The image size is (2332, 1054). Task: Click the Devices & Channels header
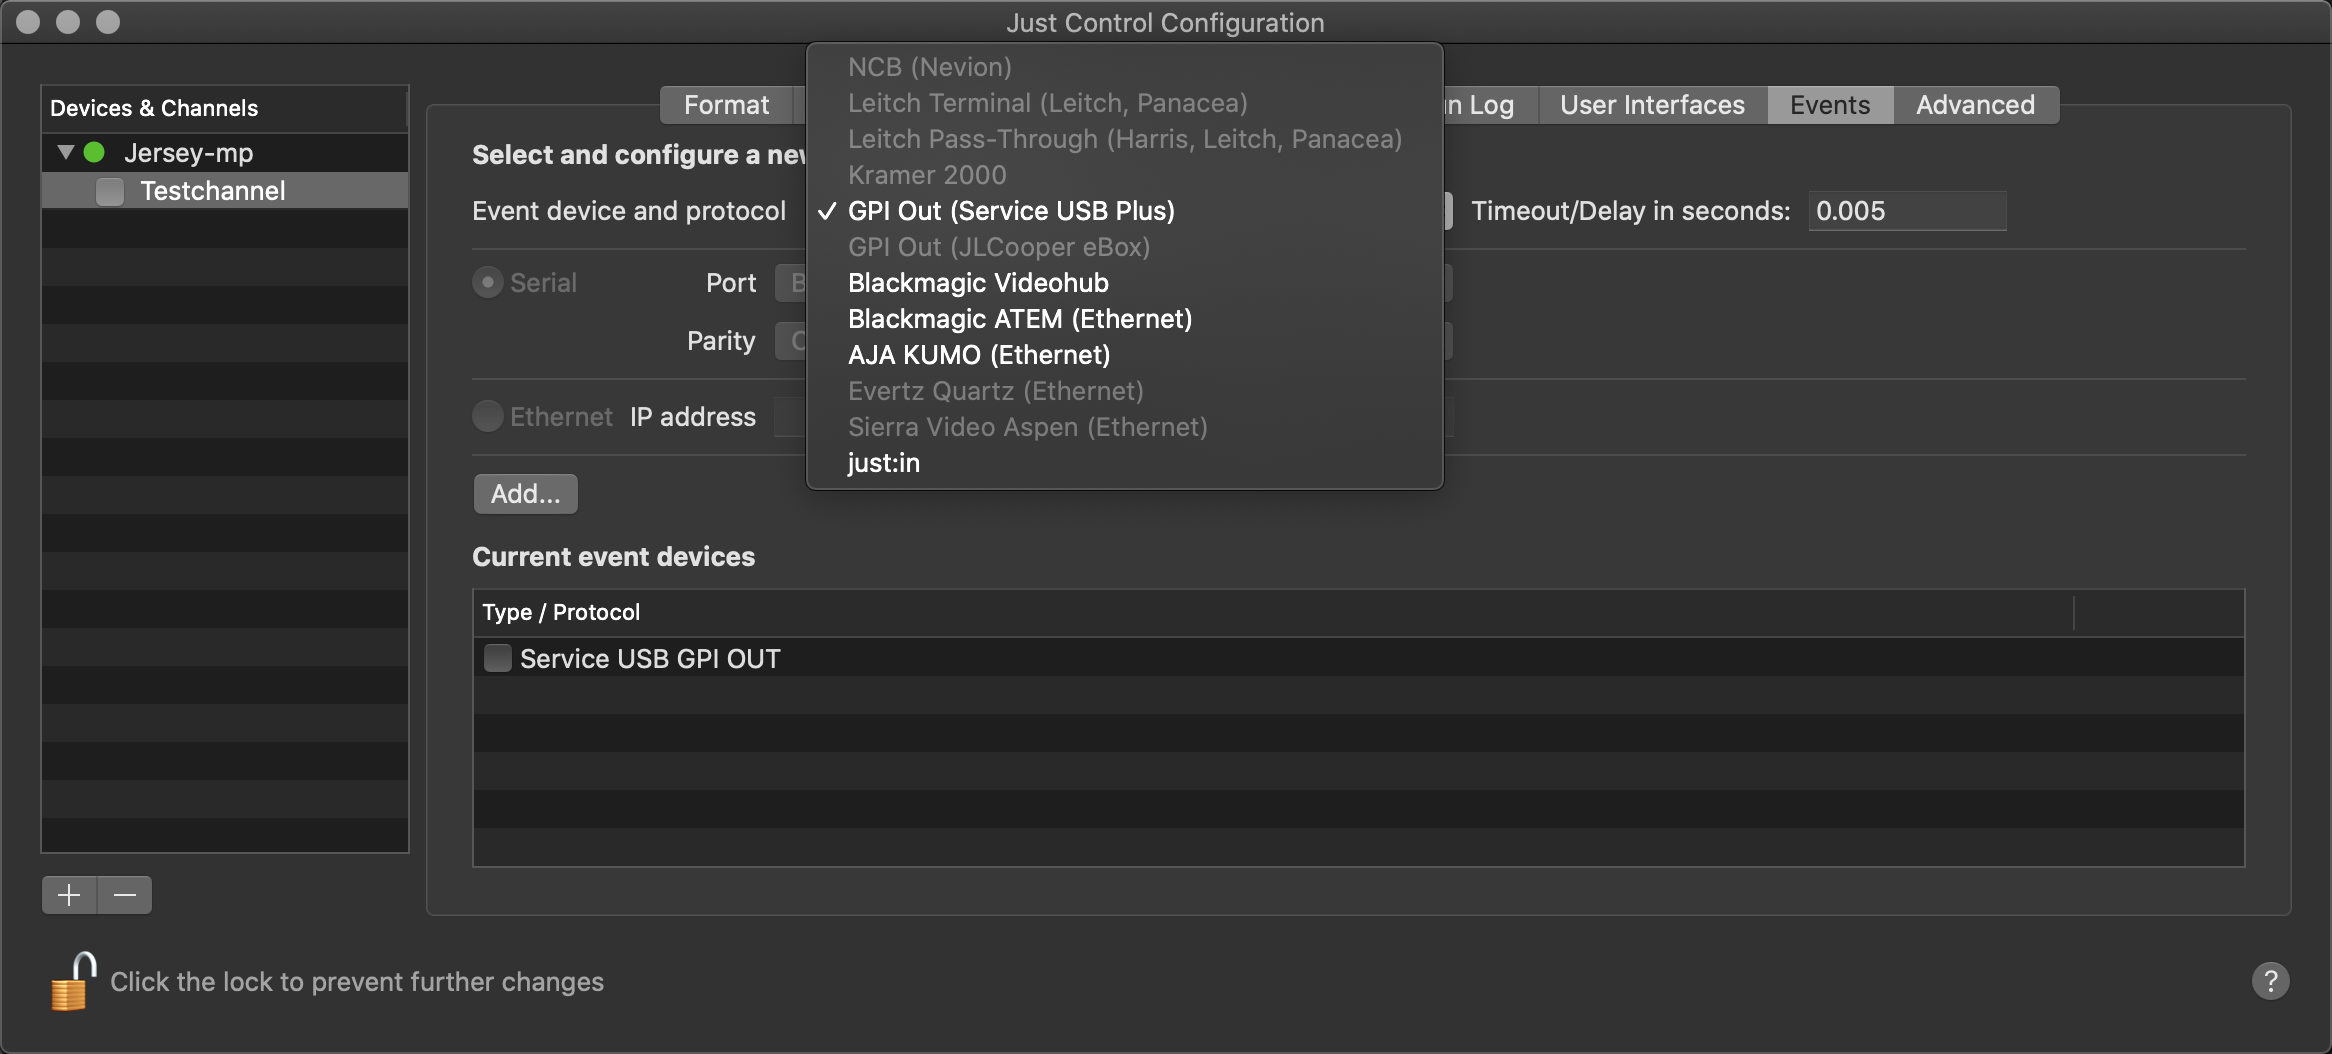pos(225,108)
